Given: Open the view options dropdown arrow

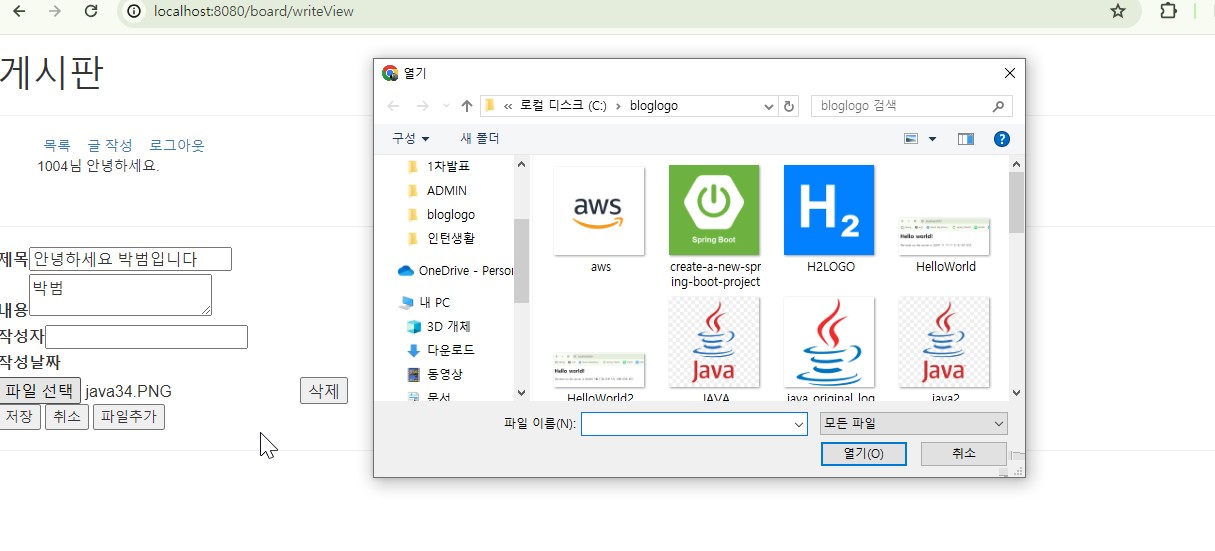Looking at the screenshot, I should point(933,139).
